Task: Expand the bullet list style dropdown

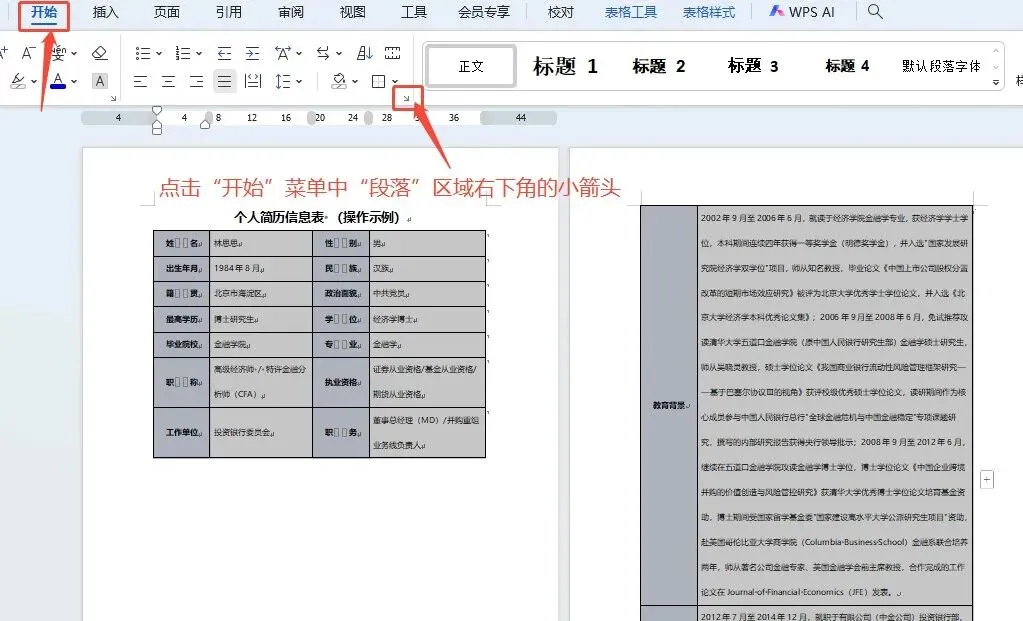Action: [x=159, y=53]
